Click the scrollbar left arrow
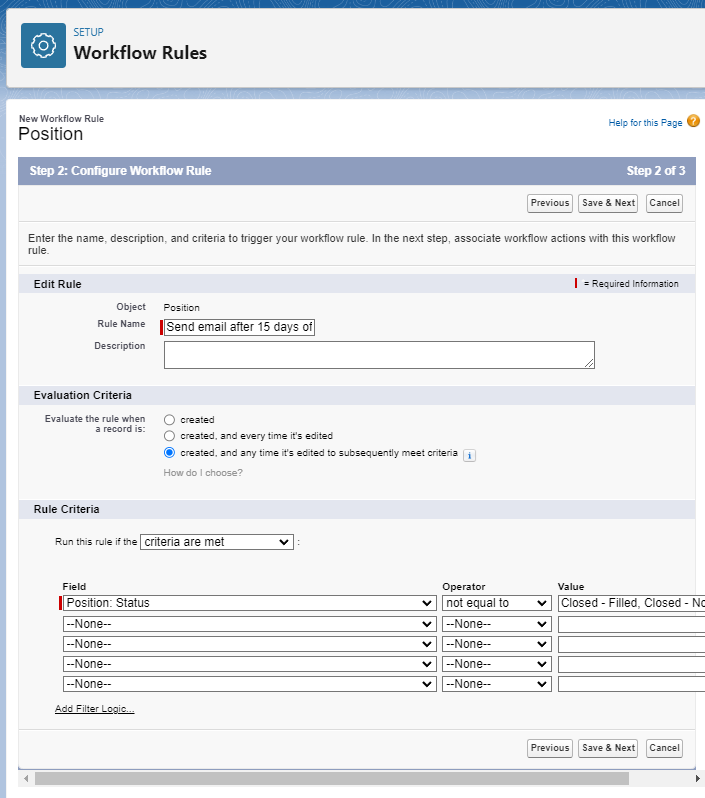705x798 pixels. [x=25, y=778]
